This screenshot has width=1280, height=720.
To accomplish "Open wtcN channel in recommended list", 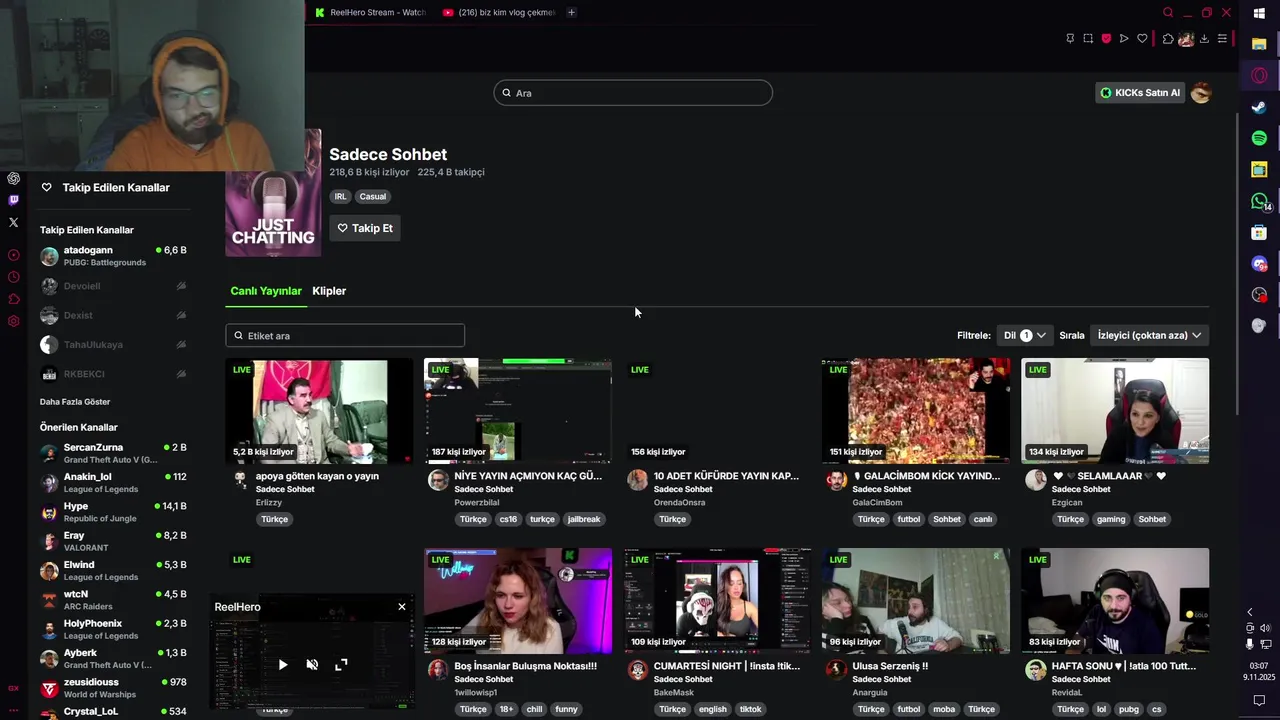I will (x=113, y=600).
